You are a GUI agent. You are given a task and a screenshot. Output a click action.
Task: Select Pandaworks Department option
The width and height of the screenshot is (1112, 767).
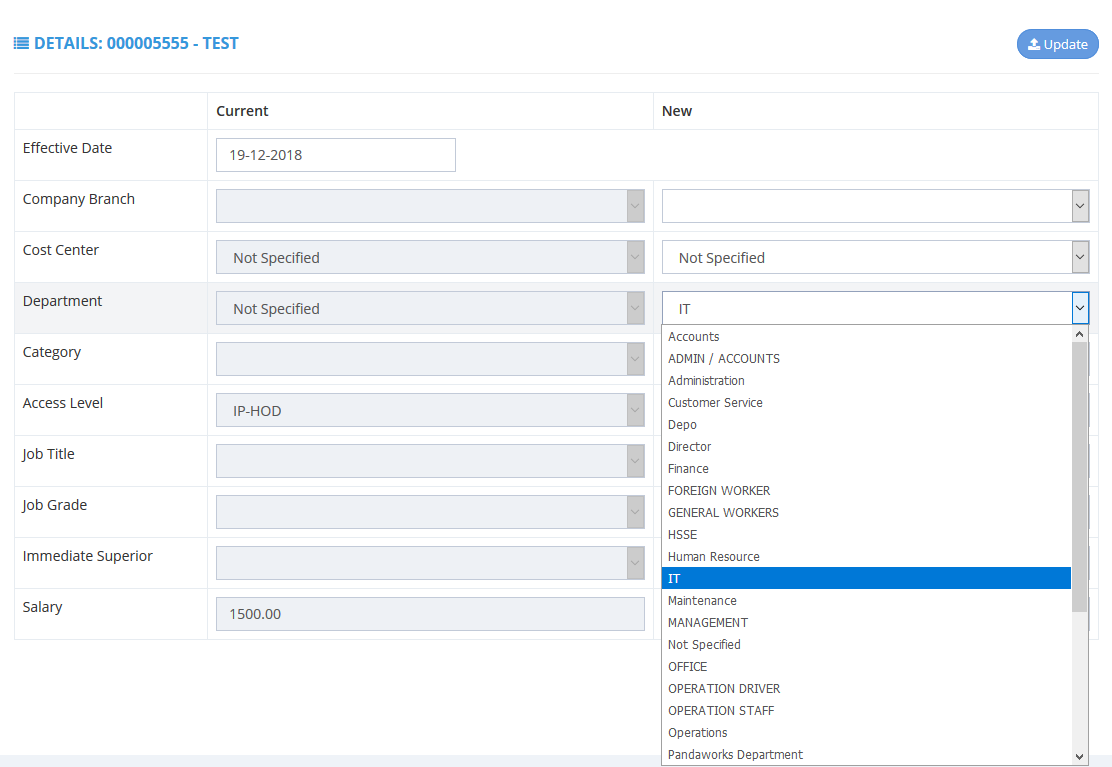point(735,755)
